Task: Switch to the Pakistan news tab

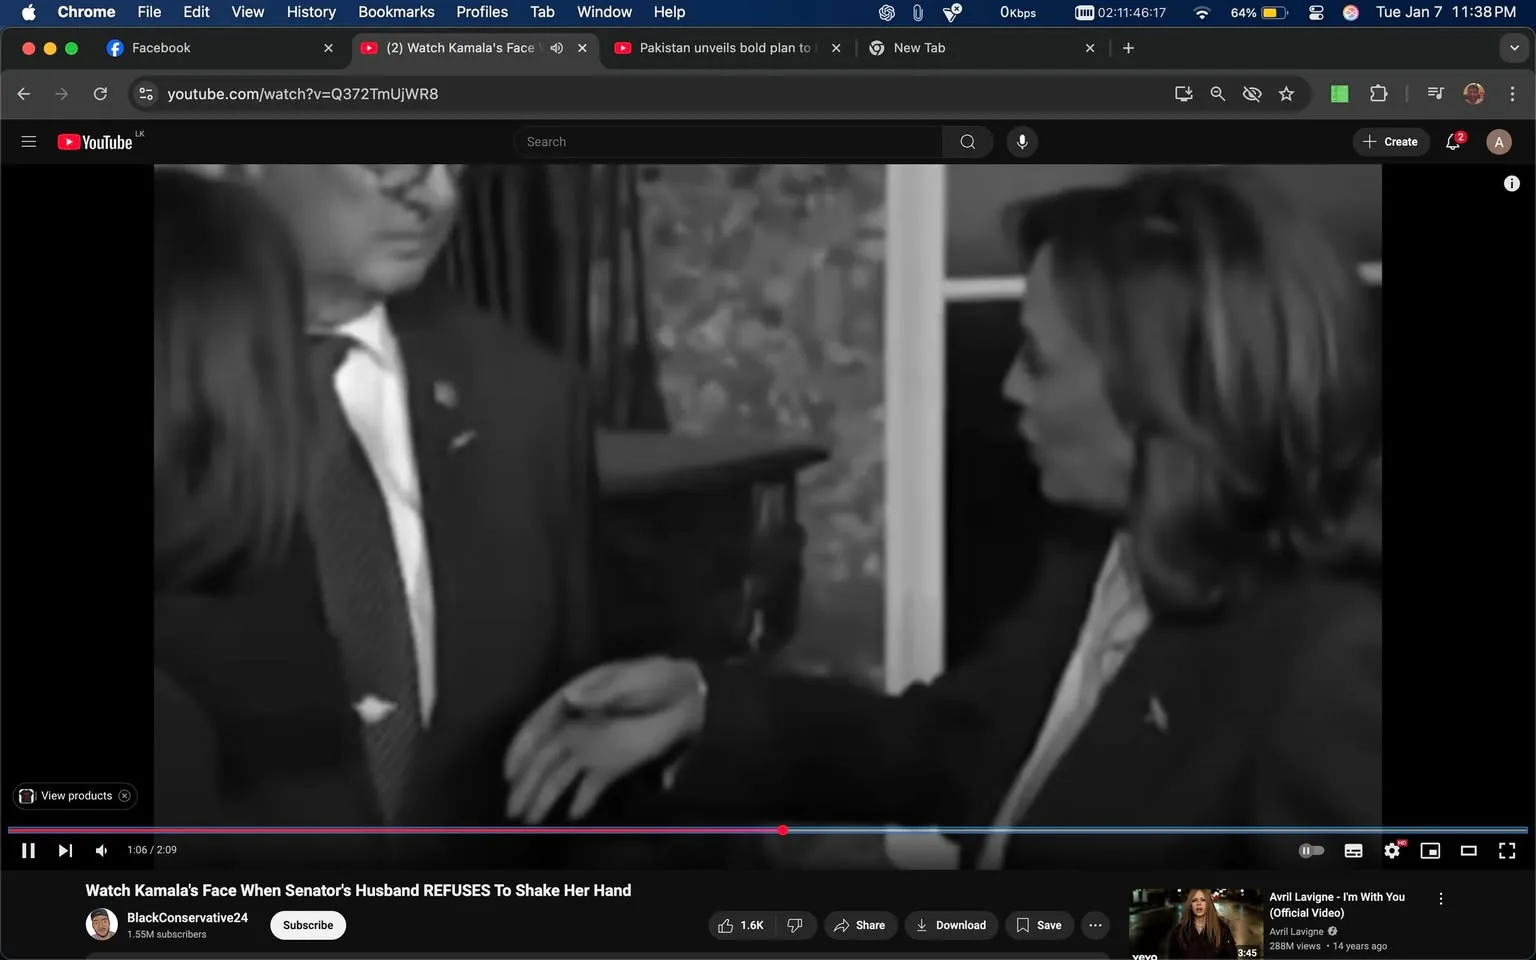Action: tap(722, 47)
